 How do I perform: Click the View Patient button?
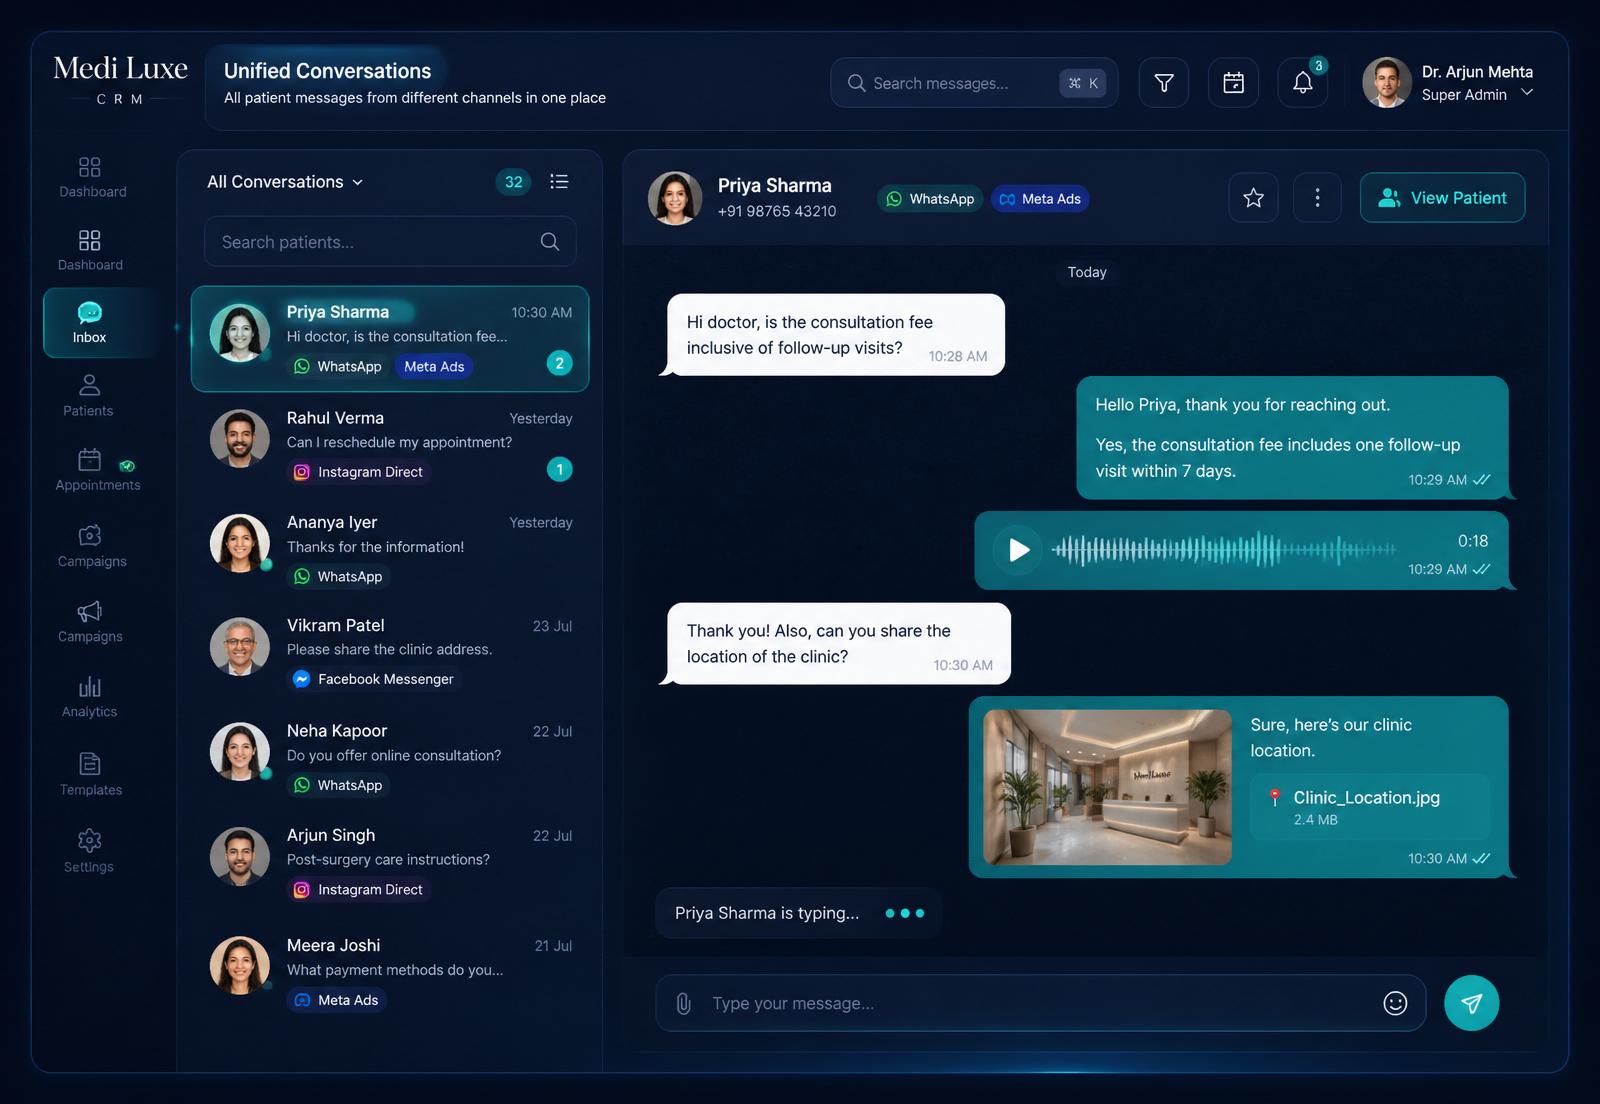1442,198
